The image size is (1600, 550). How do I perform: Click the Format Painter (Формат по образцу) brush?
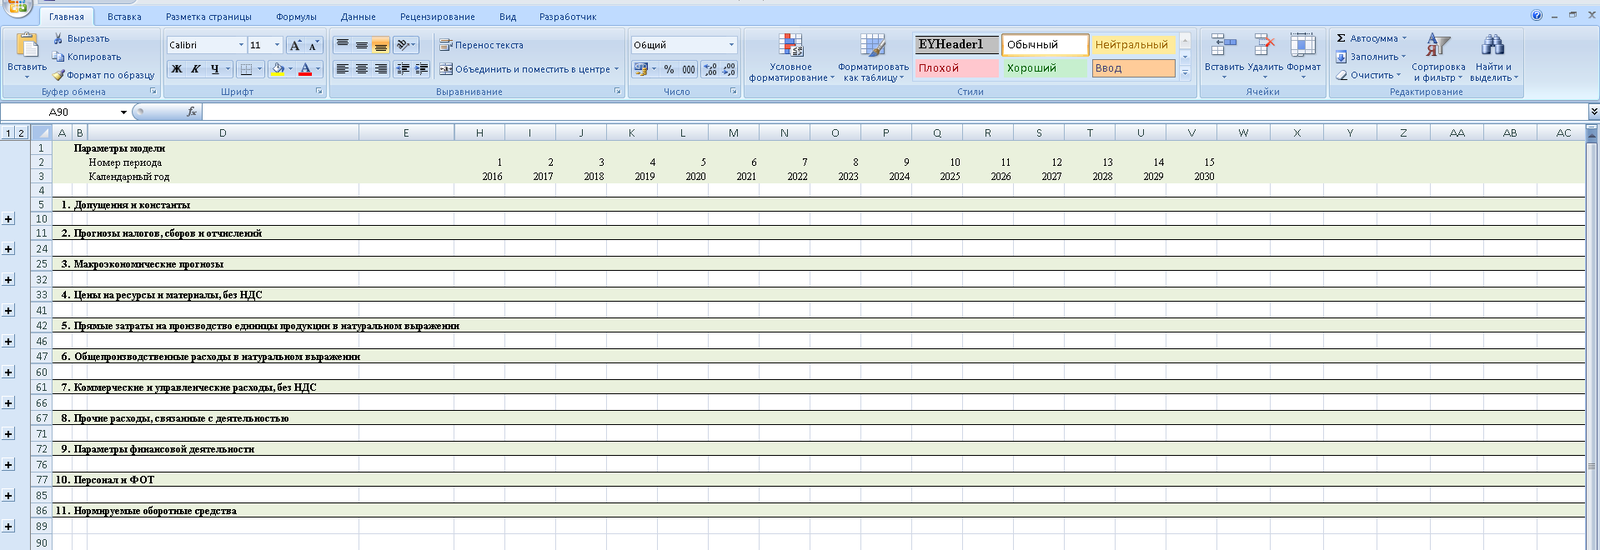[x=60, y=75]
